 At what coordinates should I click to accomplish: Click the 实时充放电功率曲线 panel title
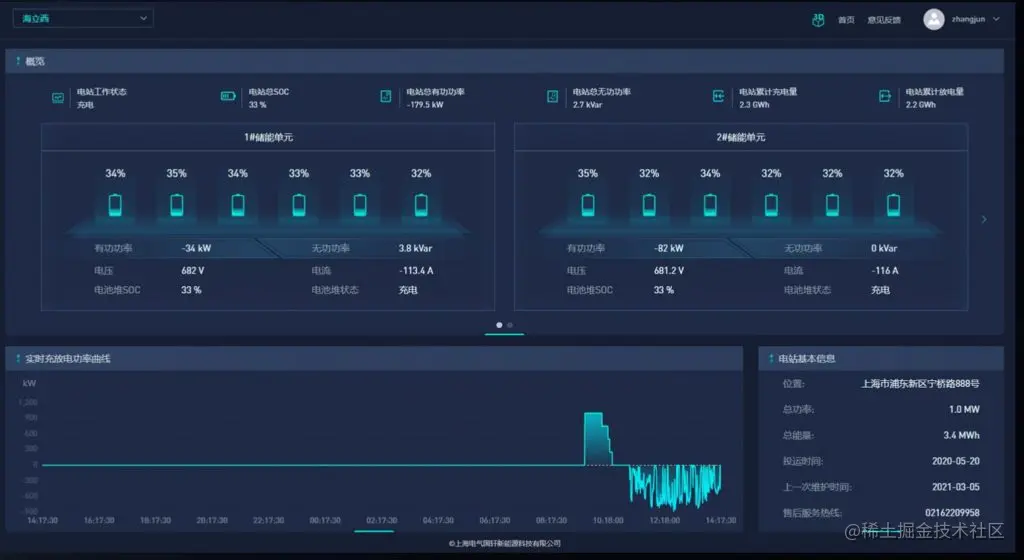[x=68, y=358]
